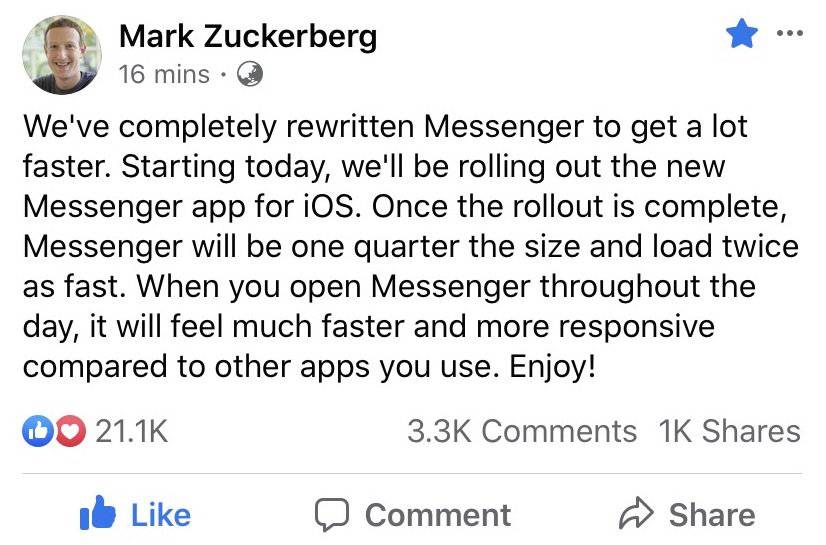
Task: Click the Mark Zuckerberg name link
Action: click(247, 38)
